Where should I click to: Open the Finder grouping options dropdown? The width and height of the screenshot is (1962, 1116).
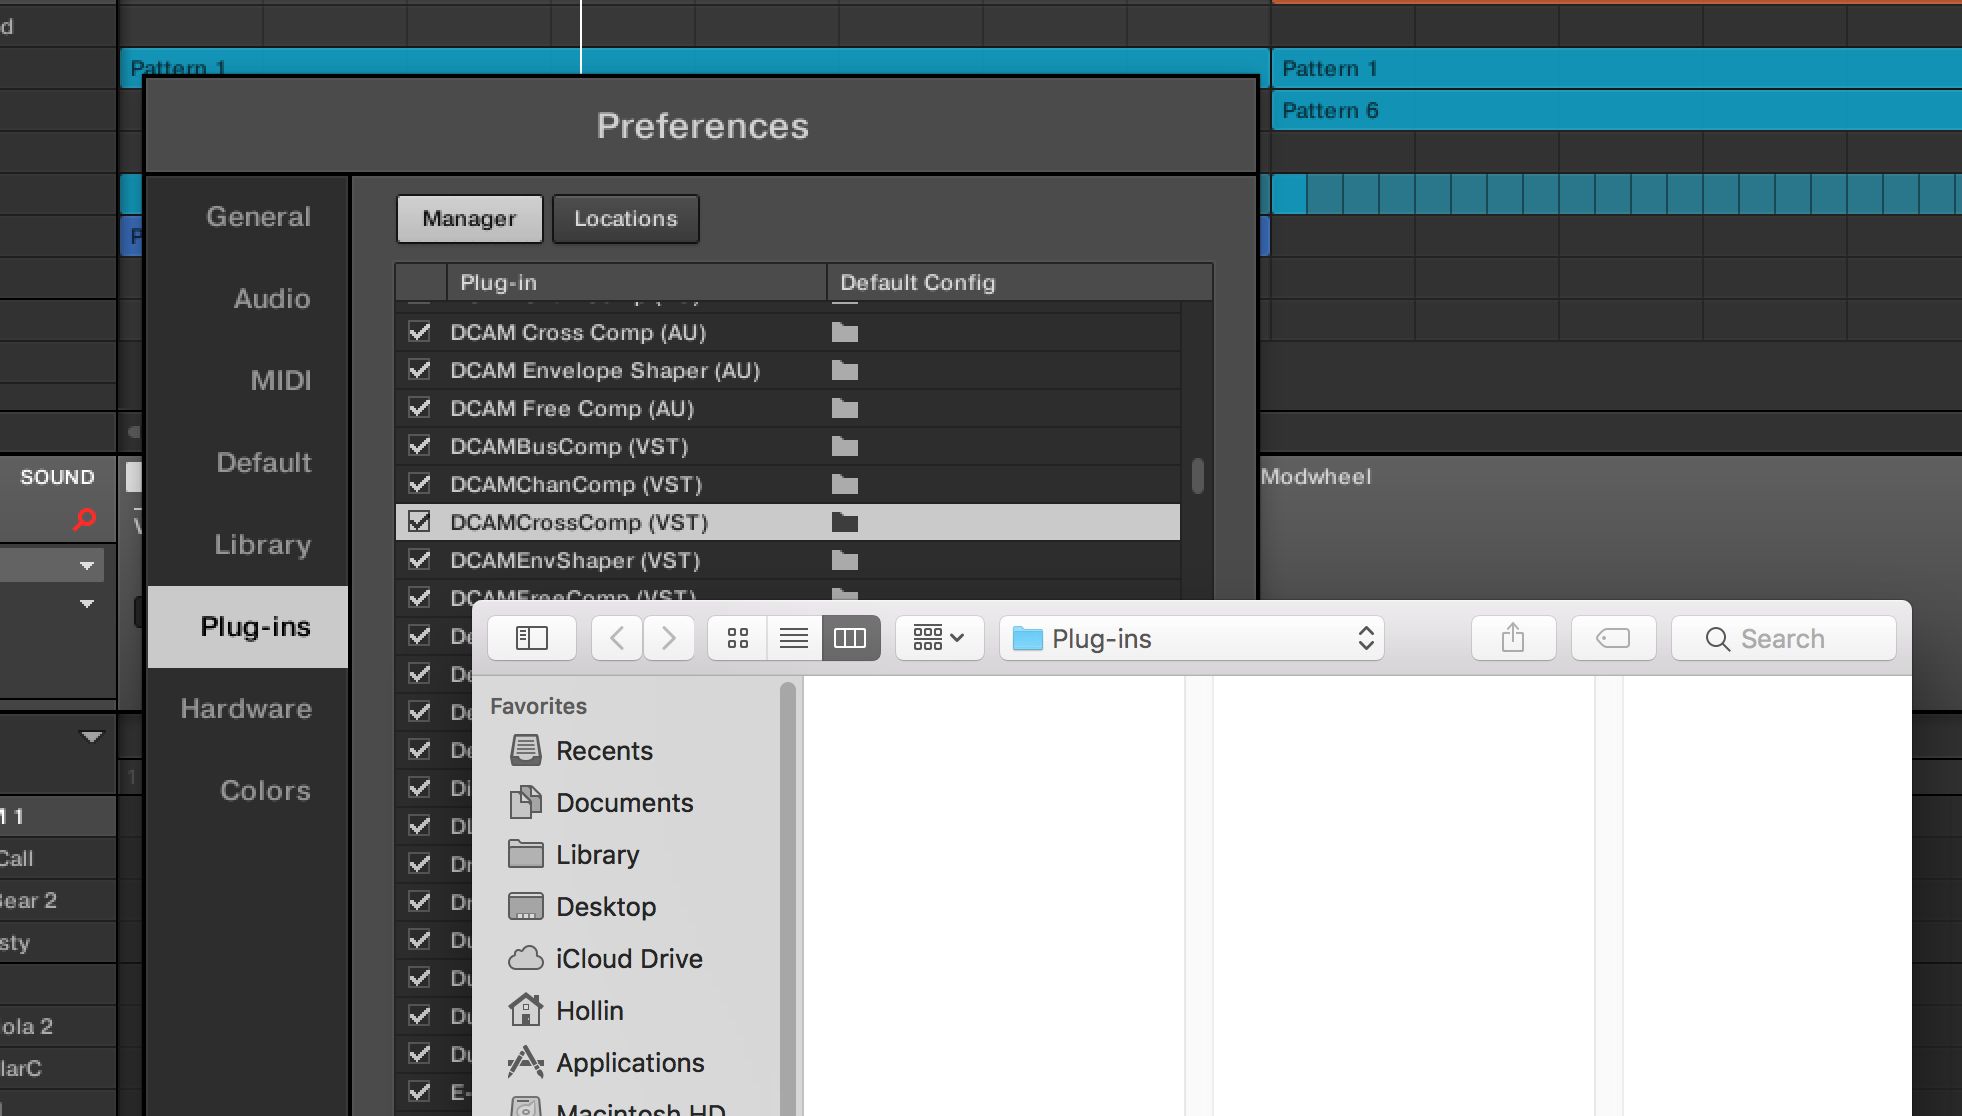coord(938,637)
